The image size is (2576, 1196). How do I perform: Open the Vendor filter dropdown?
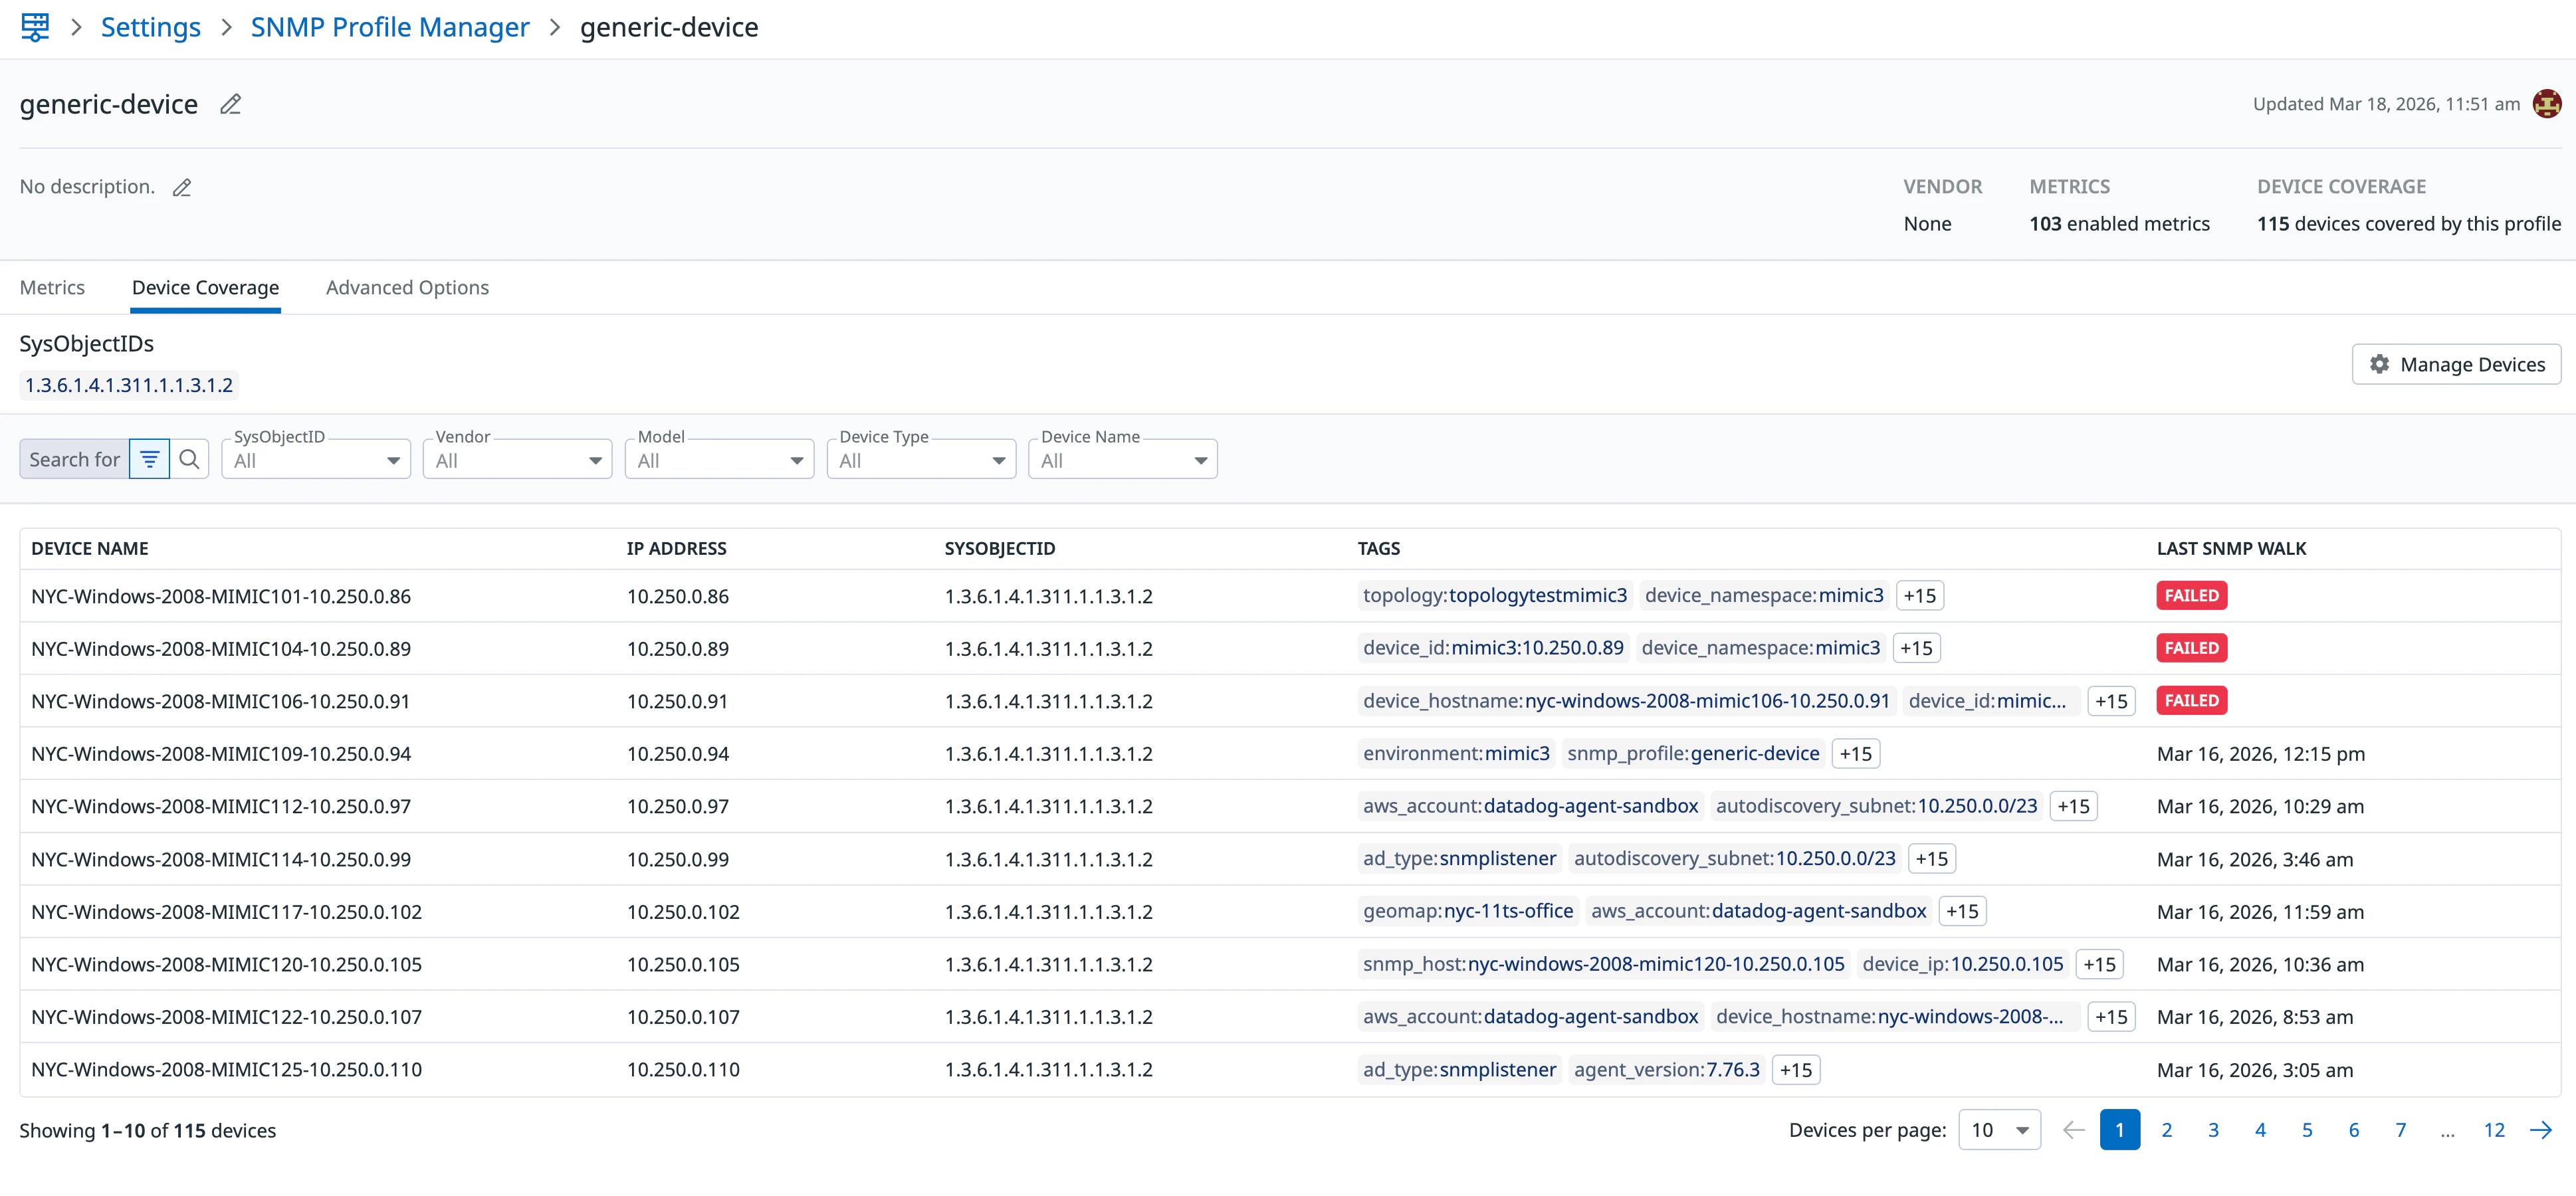coord(517,460)
